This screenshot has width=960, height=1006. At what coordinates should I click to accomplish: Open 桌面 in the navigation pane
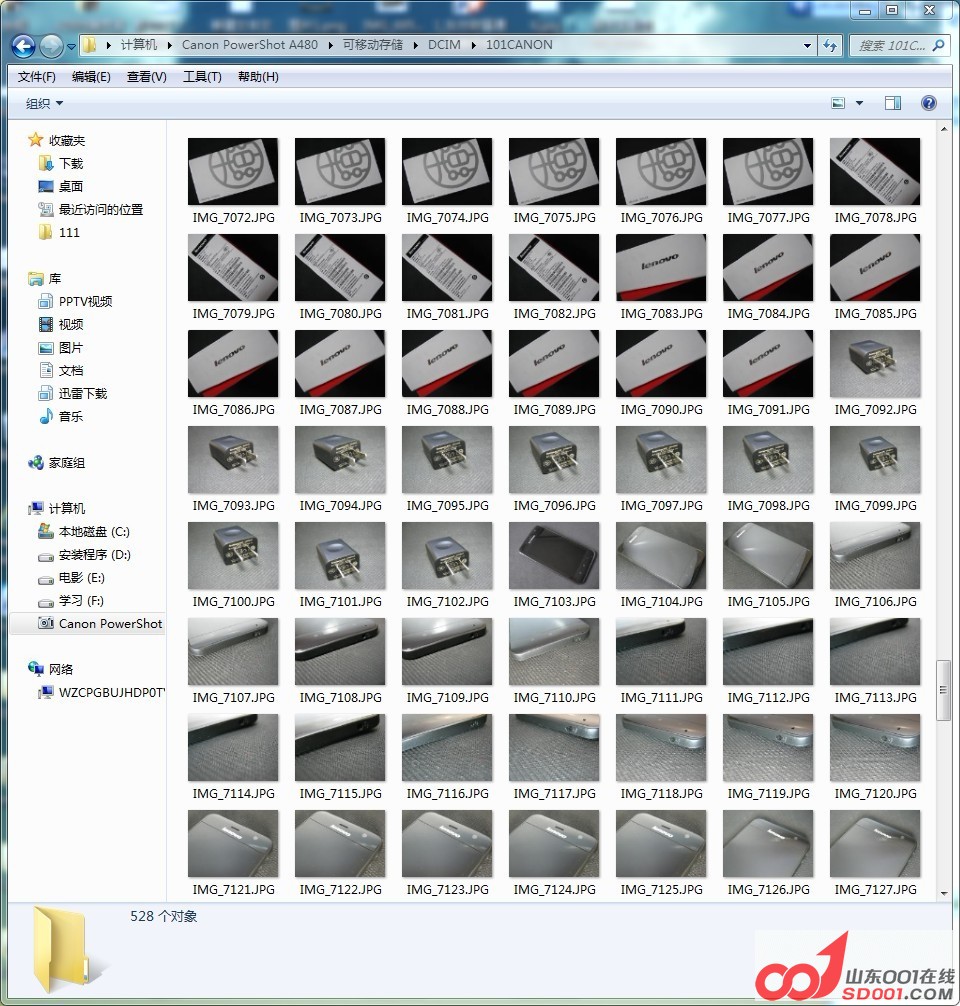tap(71, 187)
